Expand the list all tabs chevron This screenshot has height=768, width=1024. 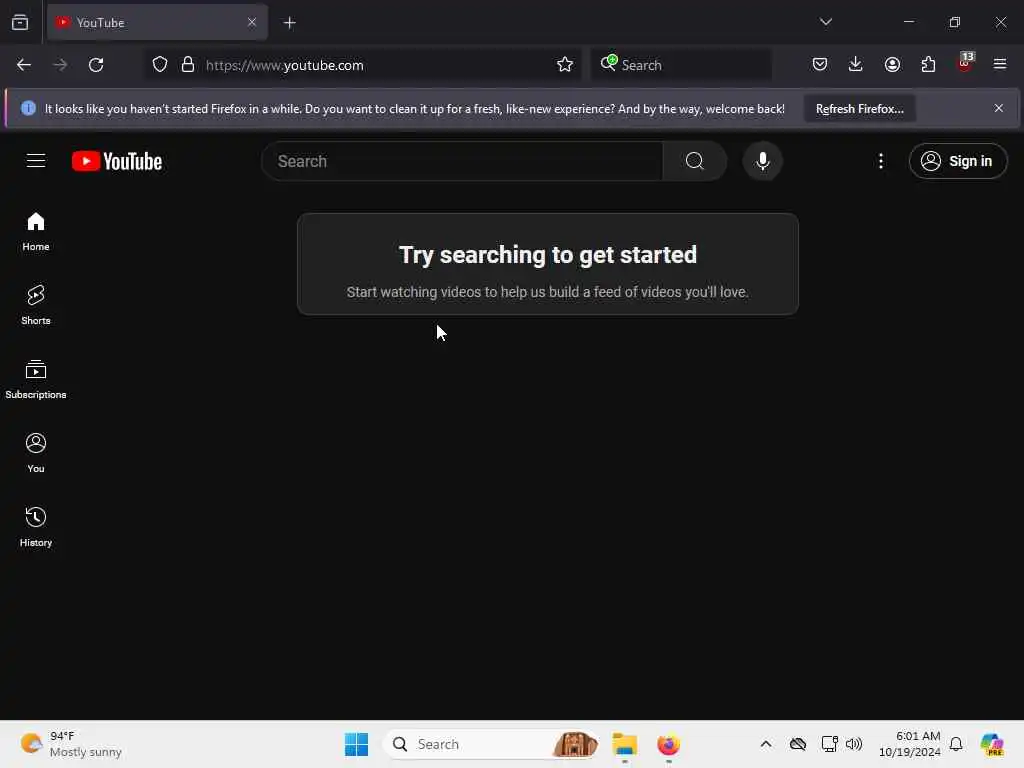click(826, 22)
